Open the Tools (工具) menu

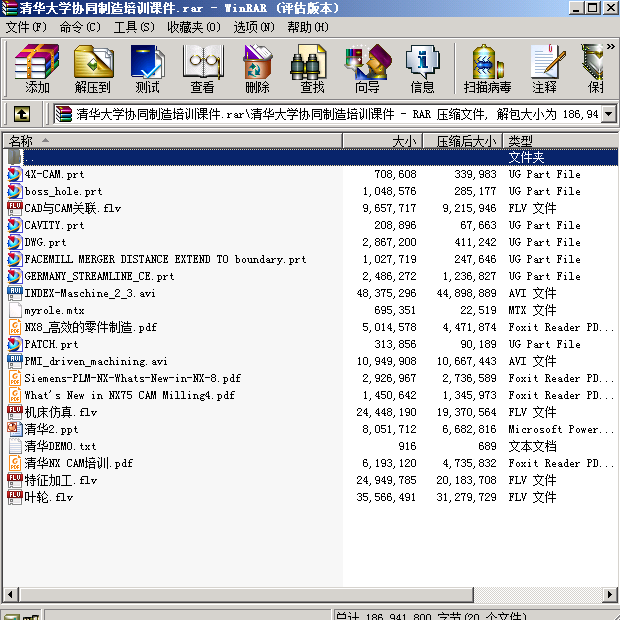134,27
